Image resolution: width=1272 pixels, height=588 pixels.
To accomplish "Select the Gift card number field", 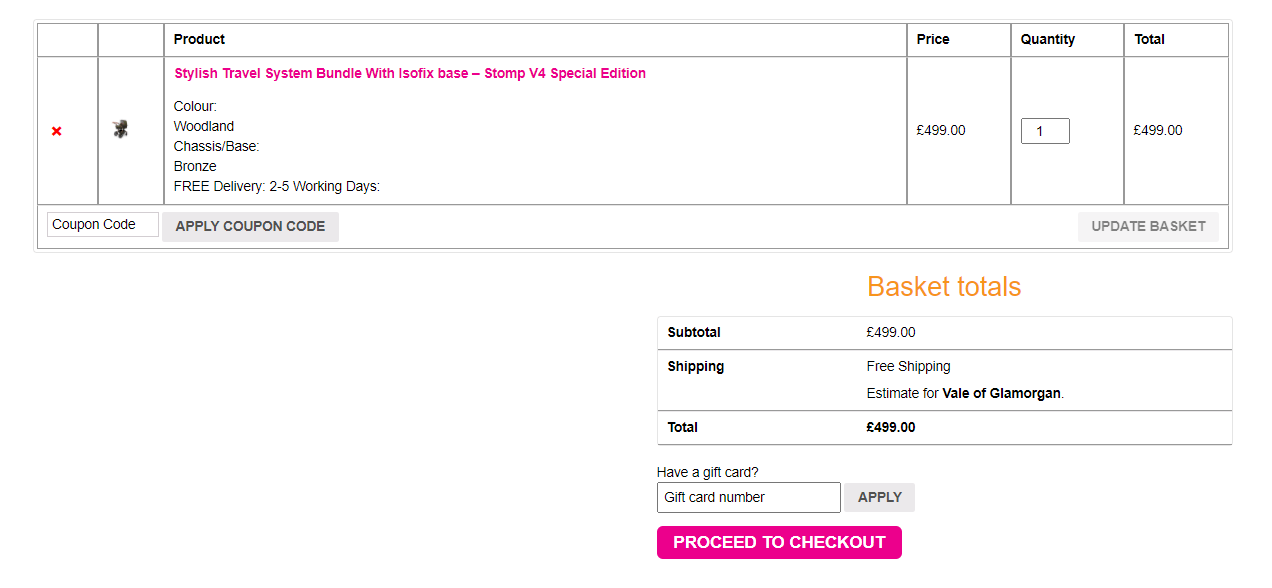I will coord(748,497).
